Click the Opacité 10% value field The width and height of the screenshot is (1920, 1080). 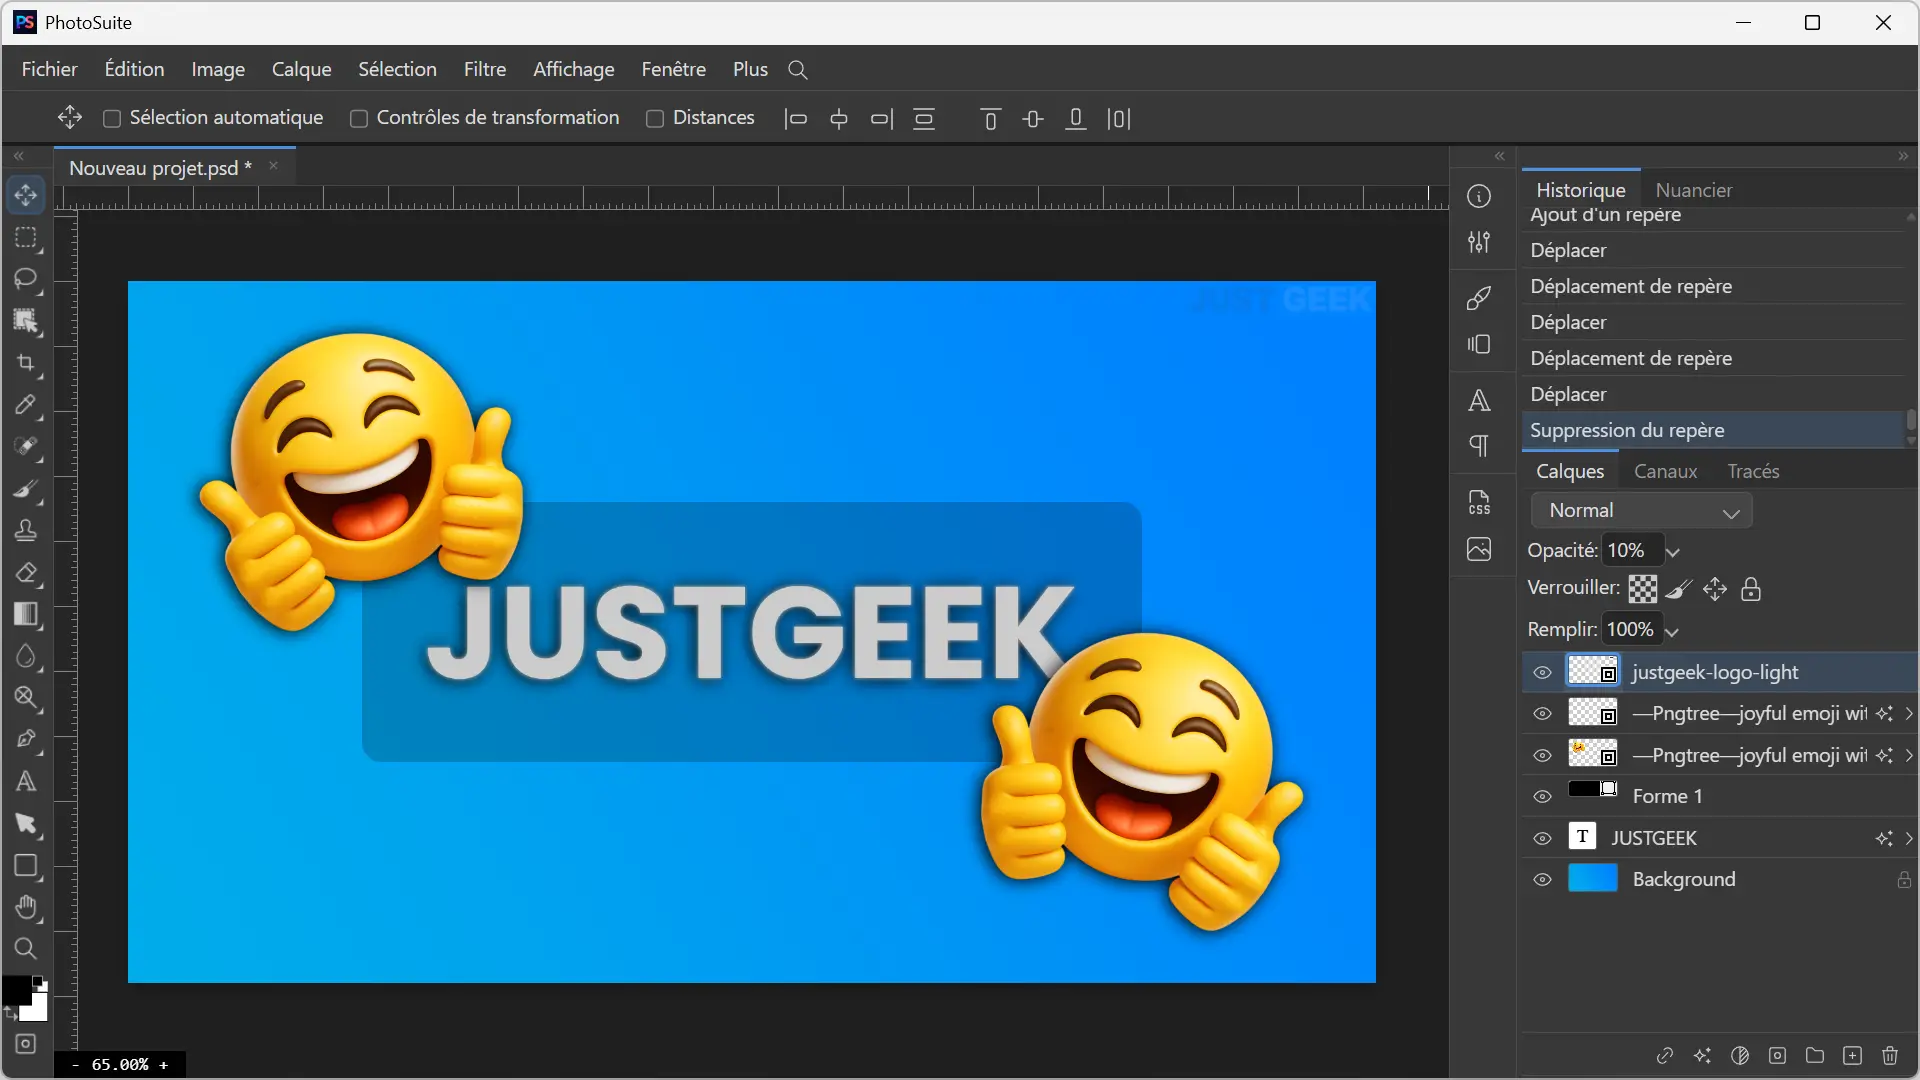pos(1631,550)
